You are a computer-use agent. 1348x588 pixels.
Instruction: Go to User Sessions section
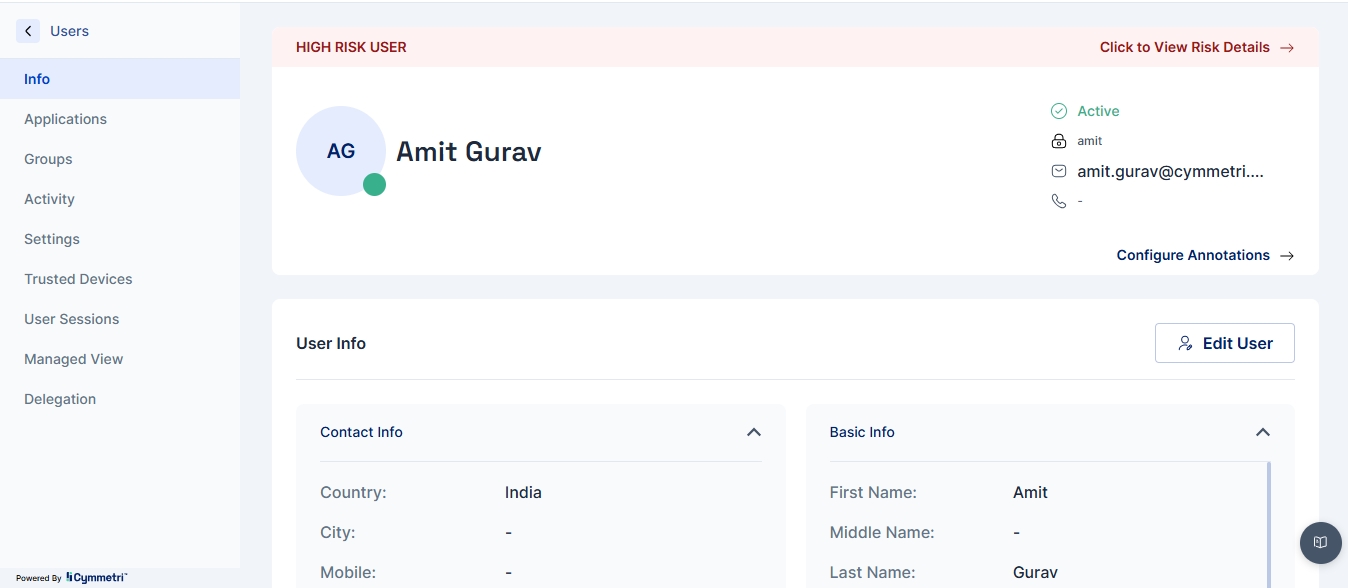(x=72, y=319)
